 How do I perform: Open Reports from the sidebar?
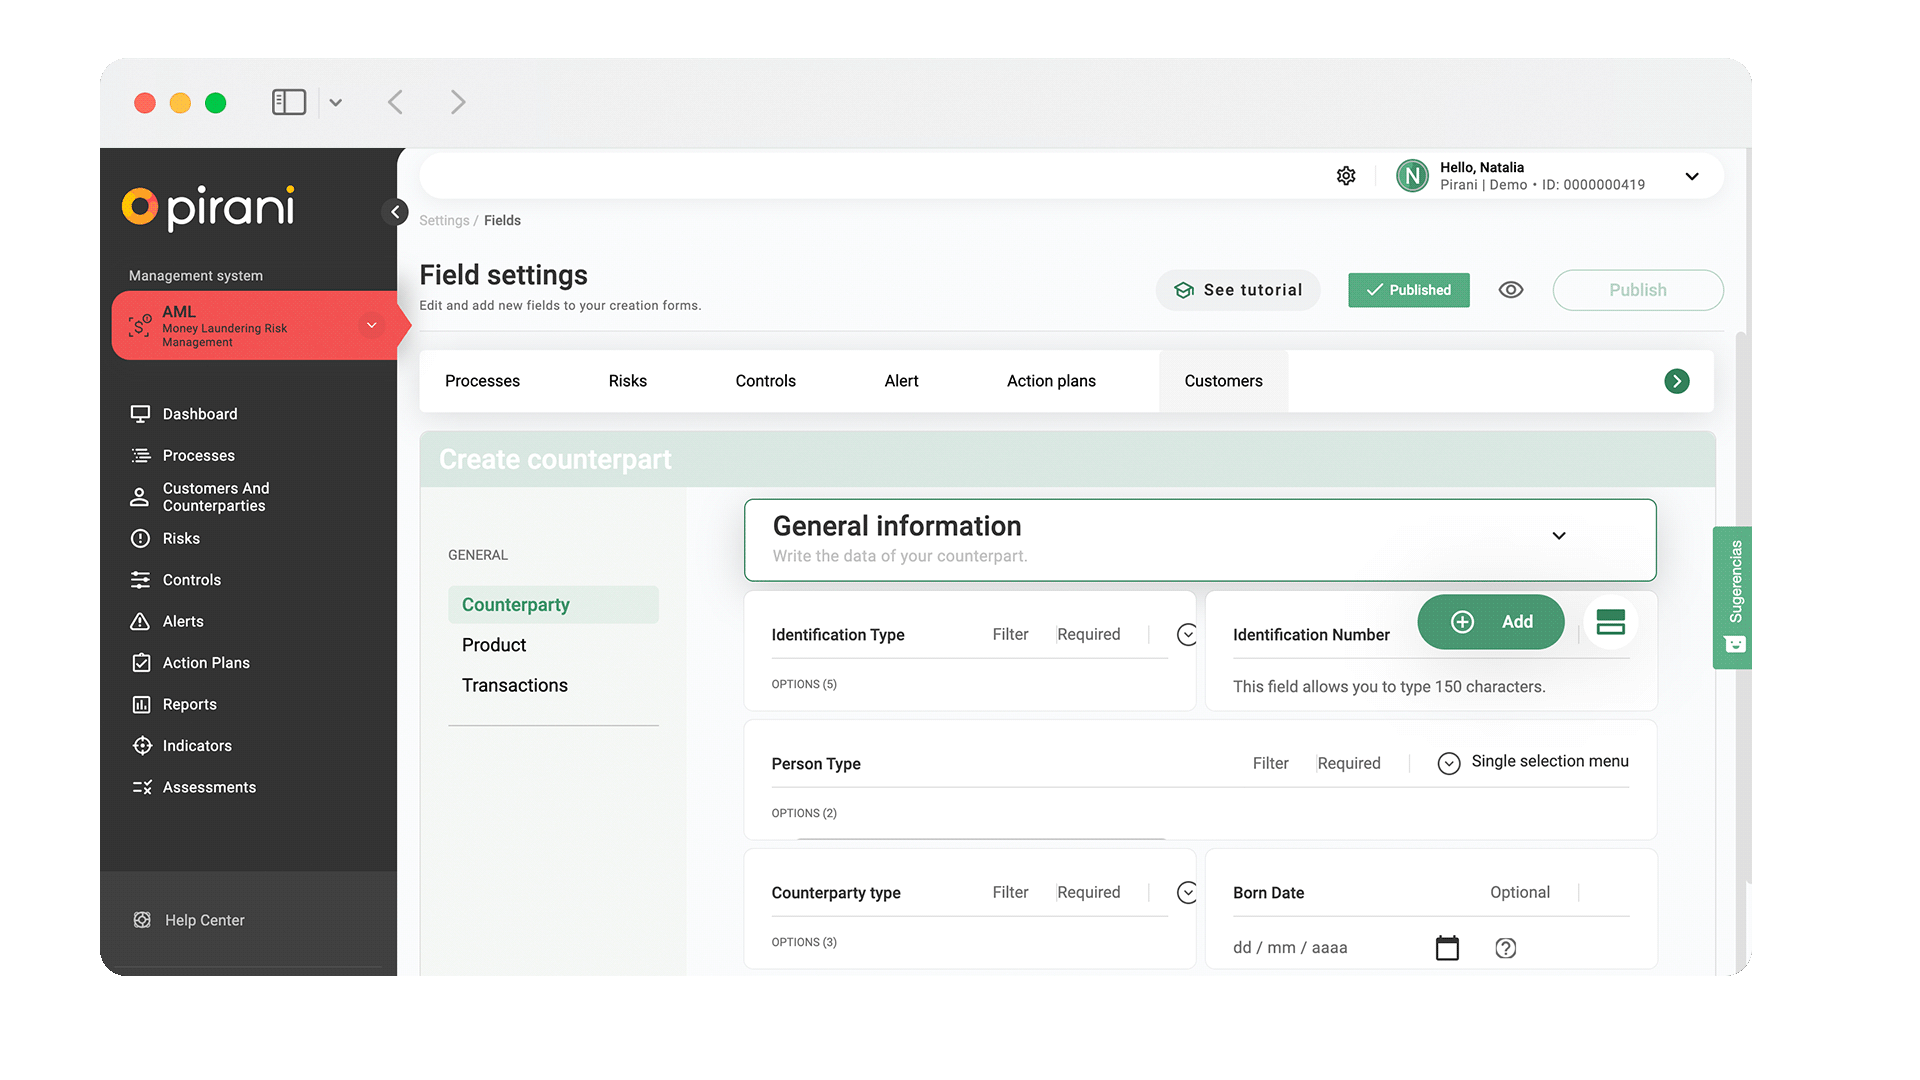(x=188, y=704)
